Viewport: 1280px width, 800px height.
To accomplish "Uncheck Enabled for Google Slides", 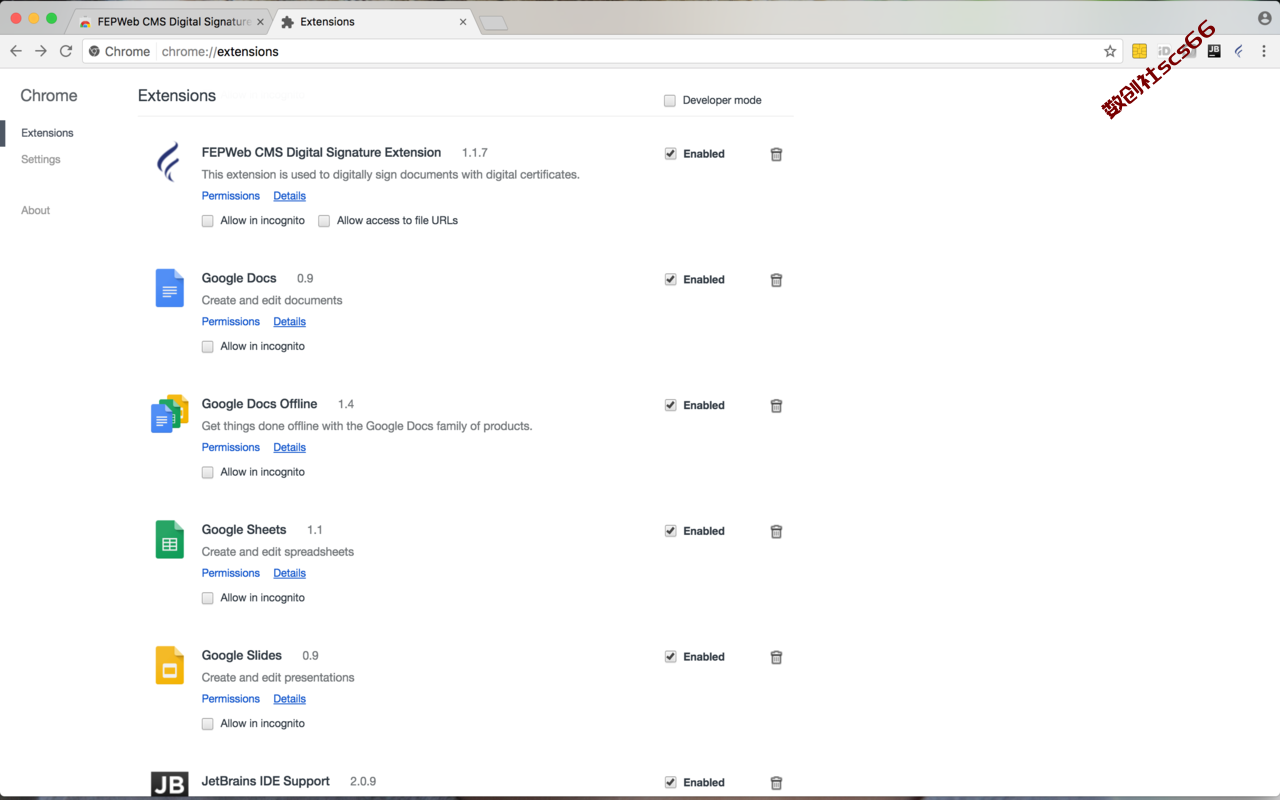I will coord(670,657).
